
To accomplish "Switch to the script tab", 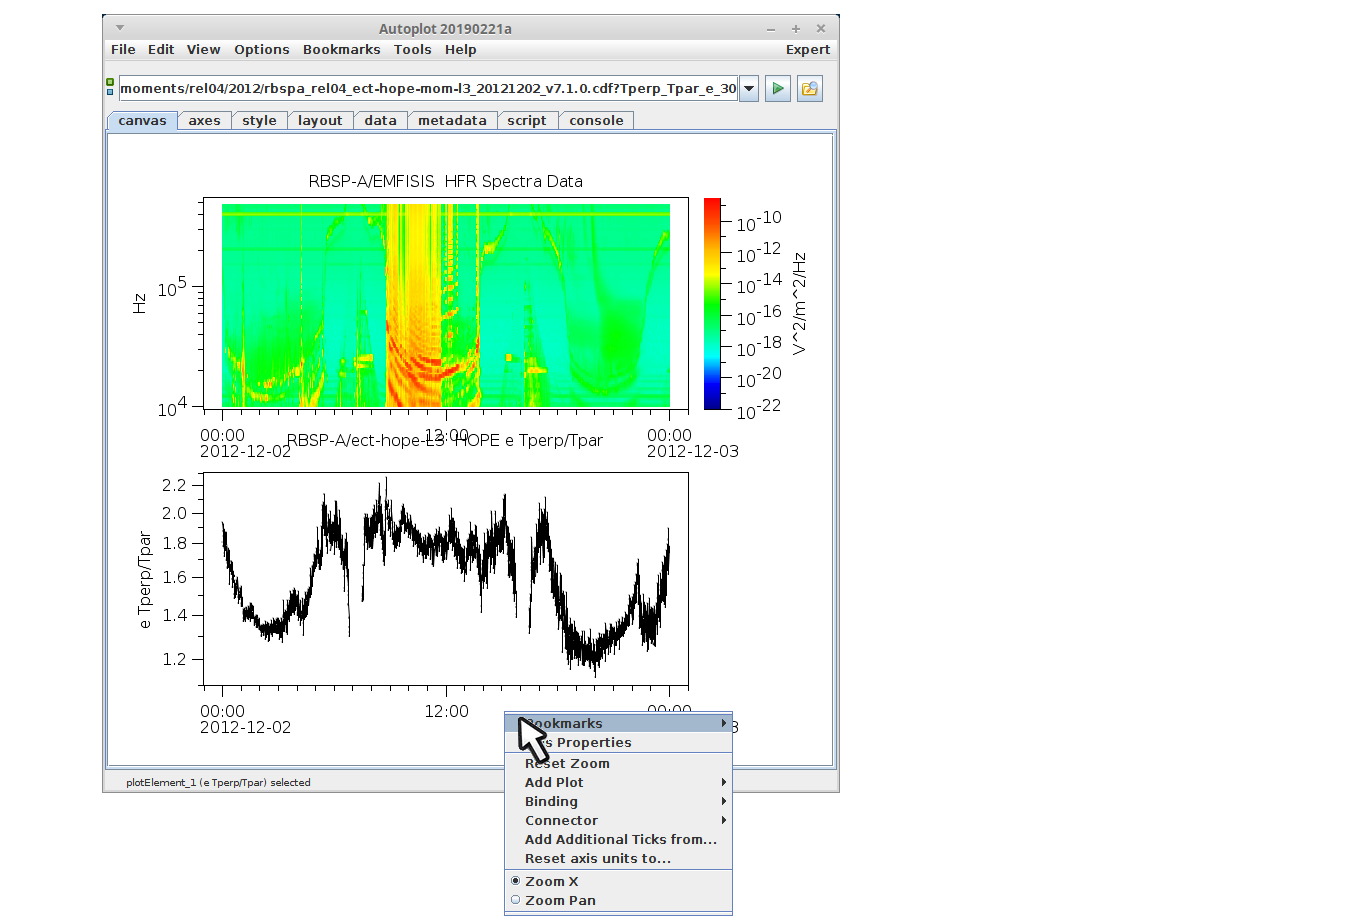I will click(x=526, y=121).
